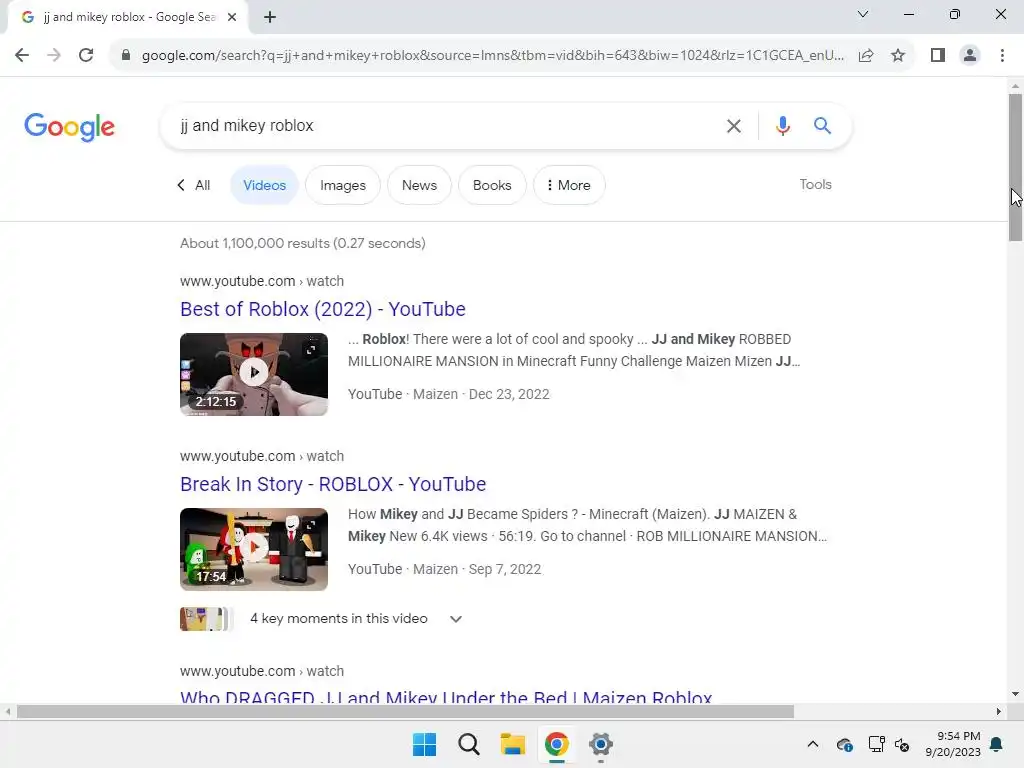The image size is (1024, 768).
Task: Reload the page with the refresh icon
Action: (86, 55)
